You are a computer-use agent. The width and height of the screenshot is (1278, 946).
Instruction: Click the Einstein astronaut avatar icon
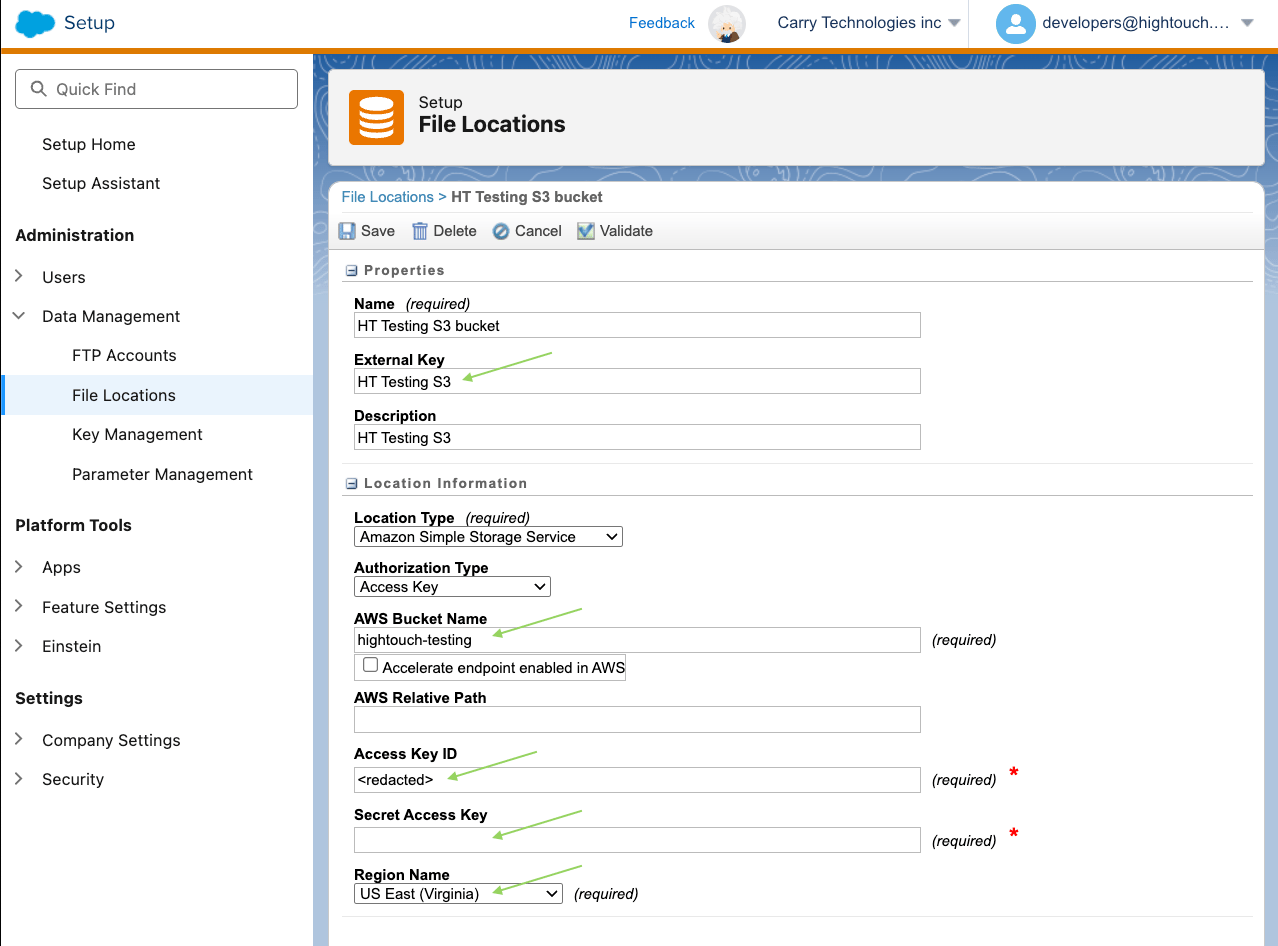pyautogui.click(x=727, y=23)
